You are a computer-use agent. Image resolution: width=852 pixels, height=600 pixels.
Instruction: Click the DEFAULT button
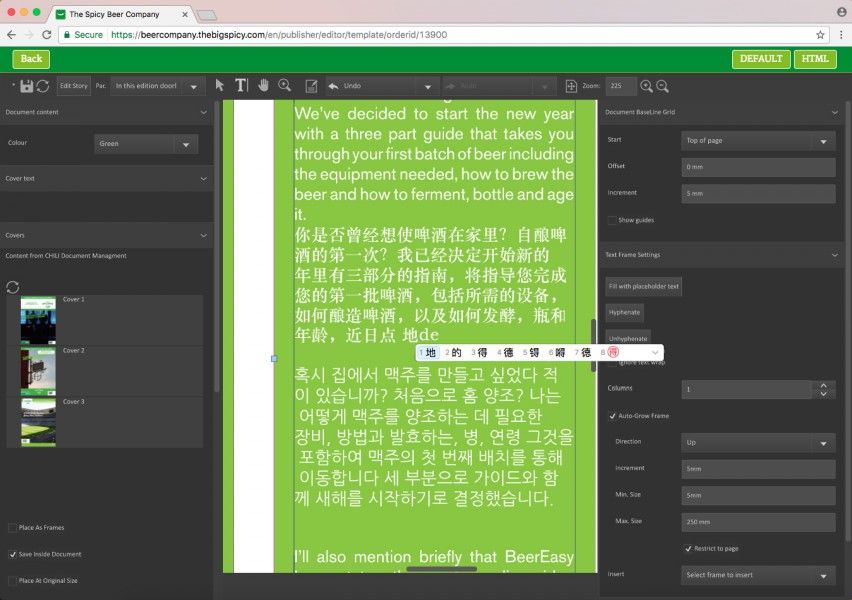tap(761, 59)
